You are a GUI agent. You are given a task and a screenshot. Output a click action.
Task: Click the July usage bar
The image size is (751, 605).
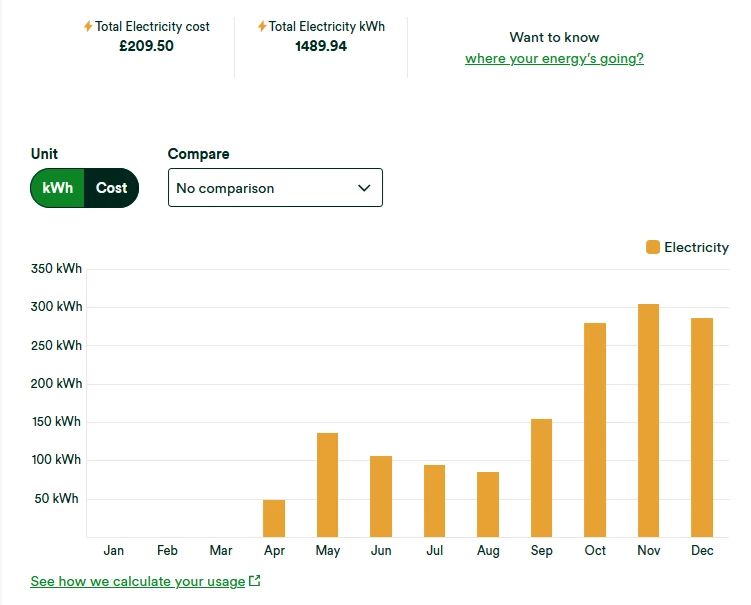pyautogui.click(x=434, y=501)
